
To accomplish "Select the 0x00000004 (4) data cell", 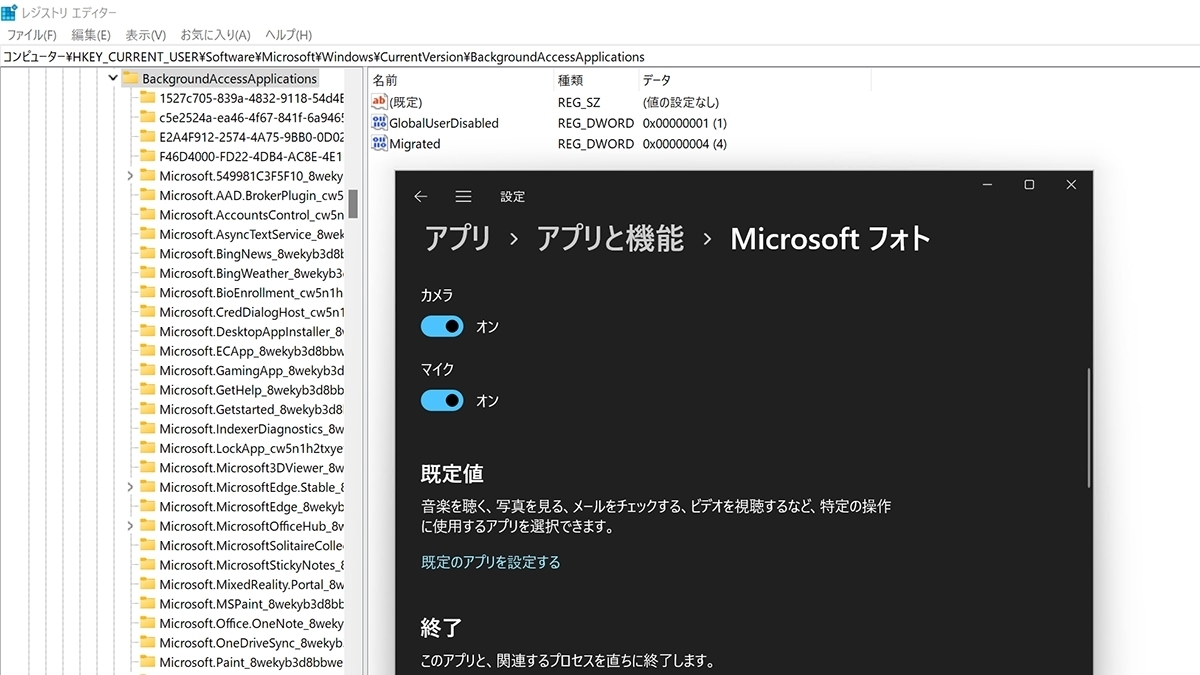I will coord(684,144).
